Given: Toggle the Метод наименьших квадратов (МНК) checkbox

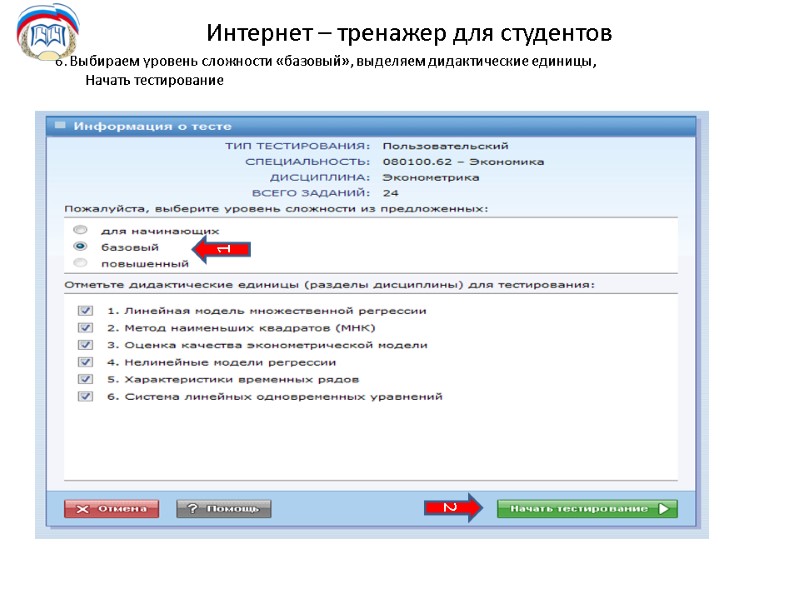Looking at the screenshot, I should point(83,329).
